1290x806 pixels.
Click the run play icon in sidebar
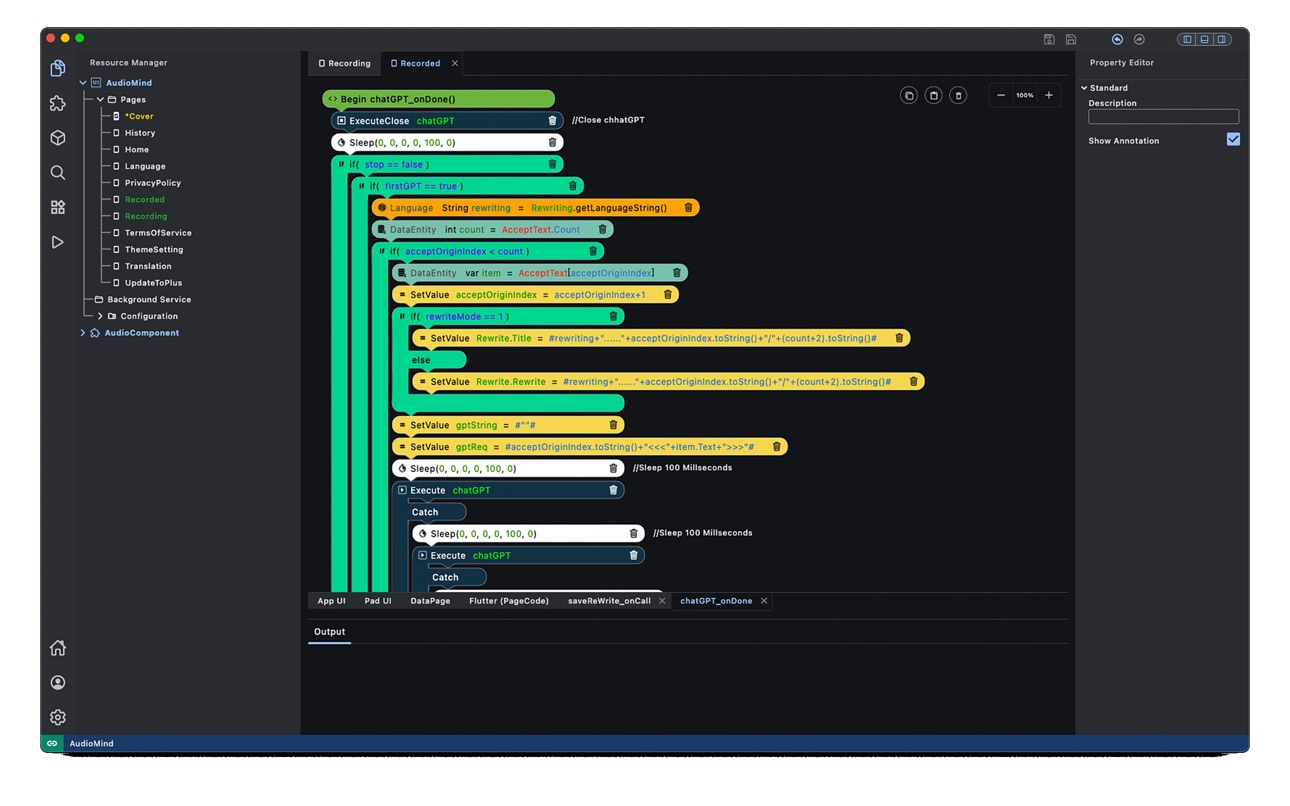tap(58, 242)
